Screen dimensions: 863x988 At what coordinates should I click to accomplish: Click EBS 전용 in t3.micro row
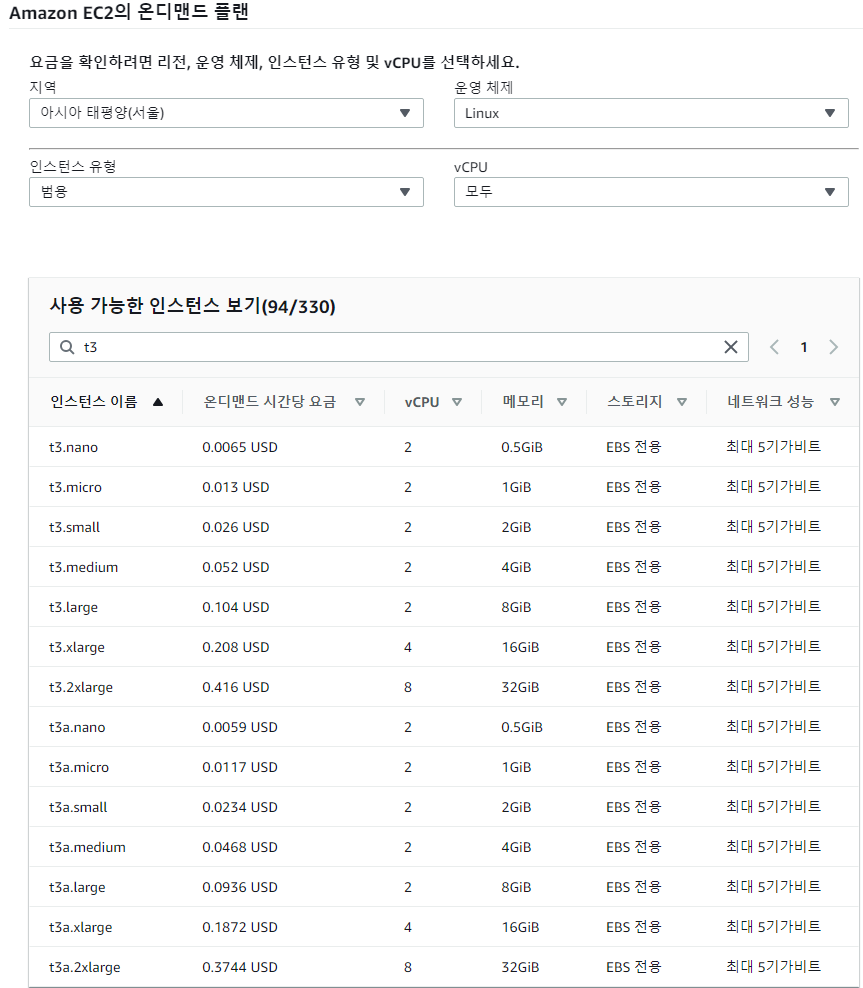click(x=634, y=487)
